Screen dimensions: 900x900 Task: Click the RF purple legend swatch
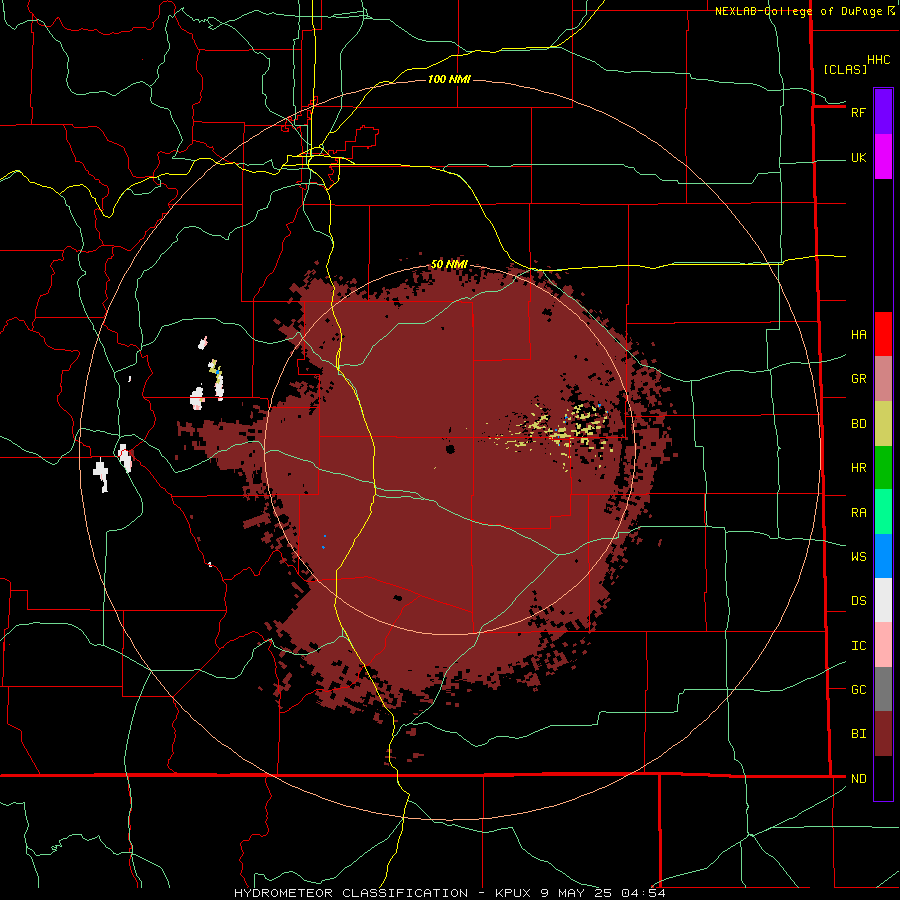883,112
